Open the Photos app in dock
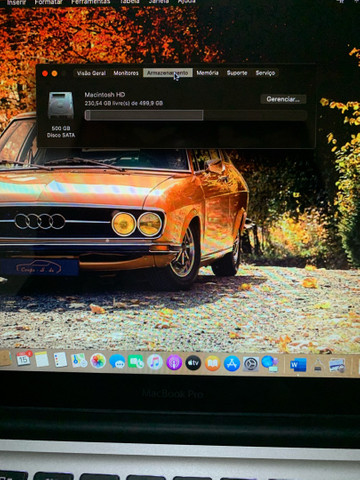Image resolution: width=360 pixels, height=480 pixels. pyautogui.click(x=98, y=361)
